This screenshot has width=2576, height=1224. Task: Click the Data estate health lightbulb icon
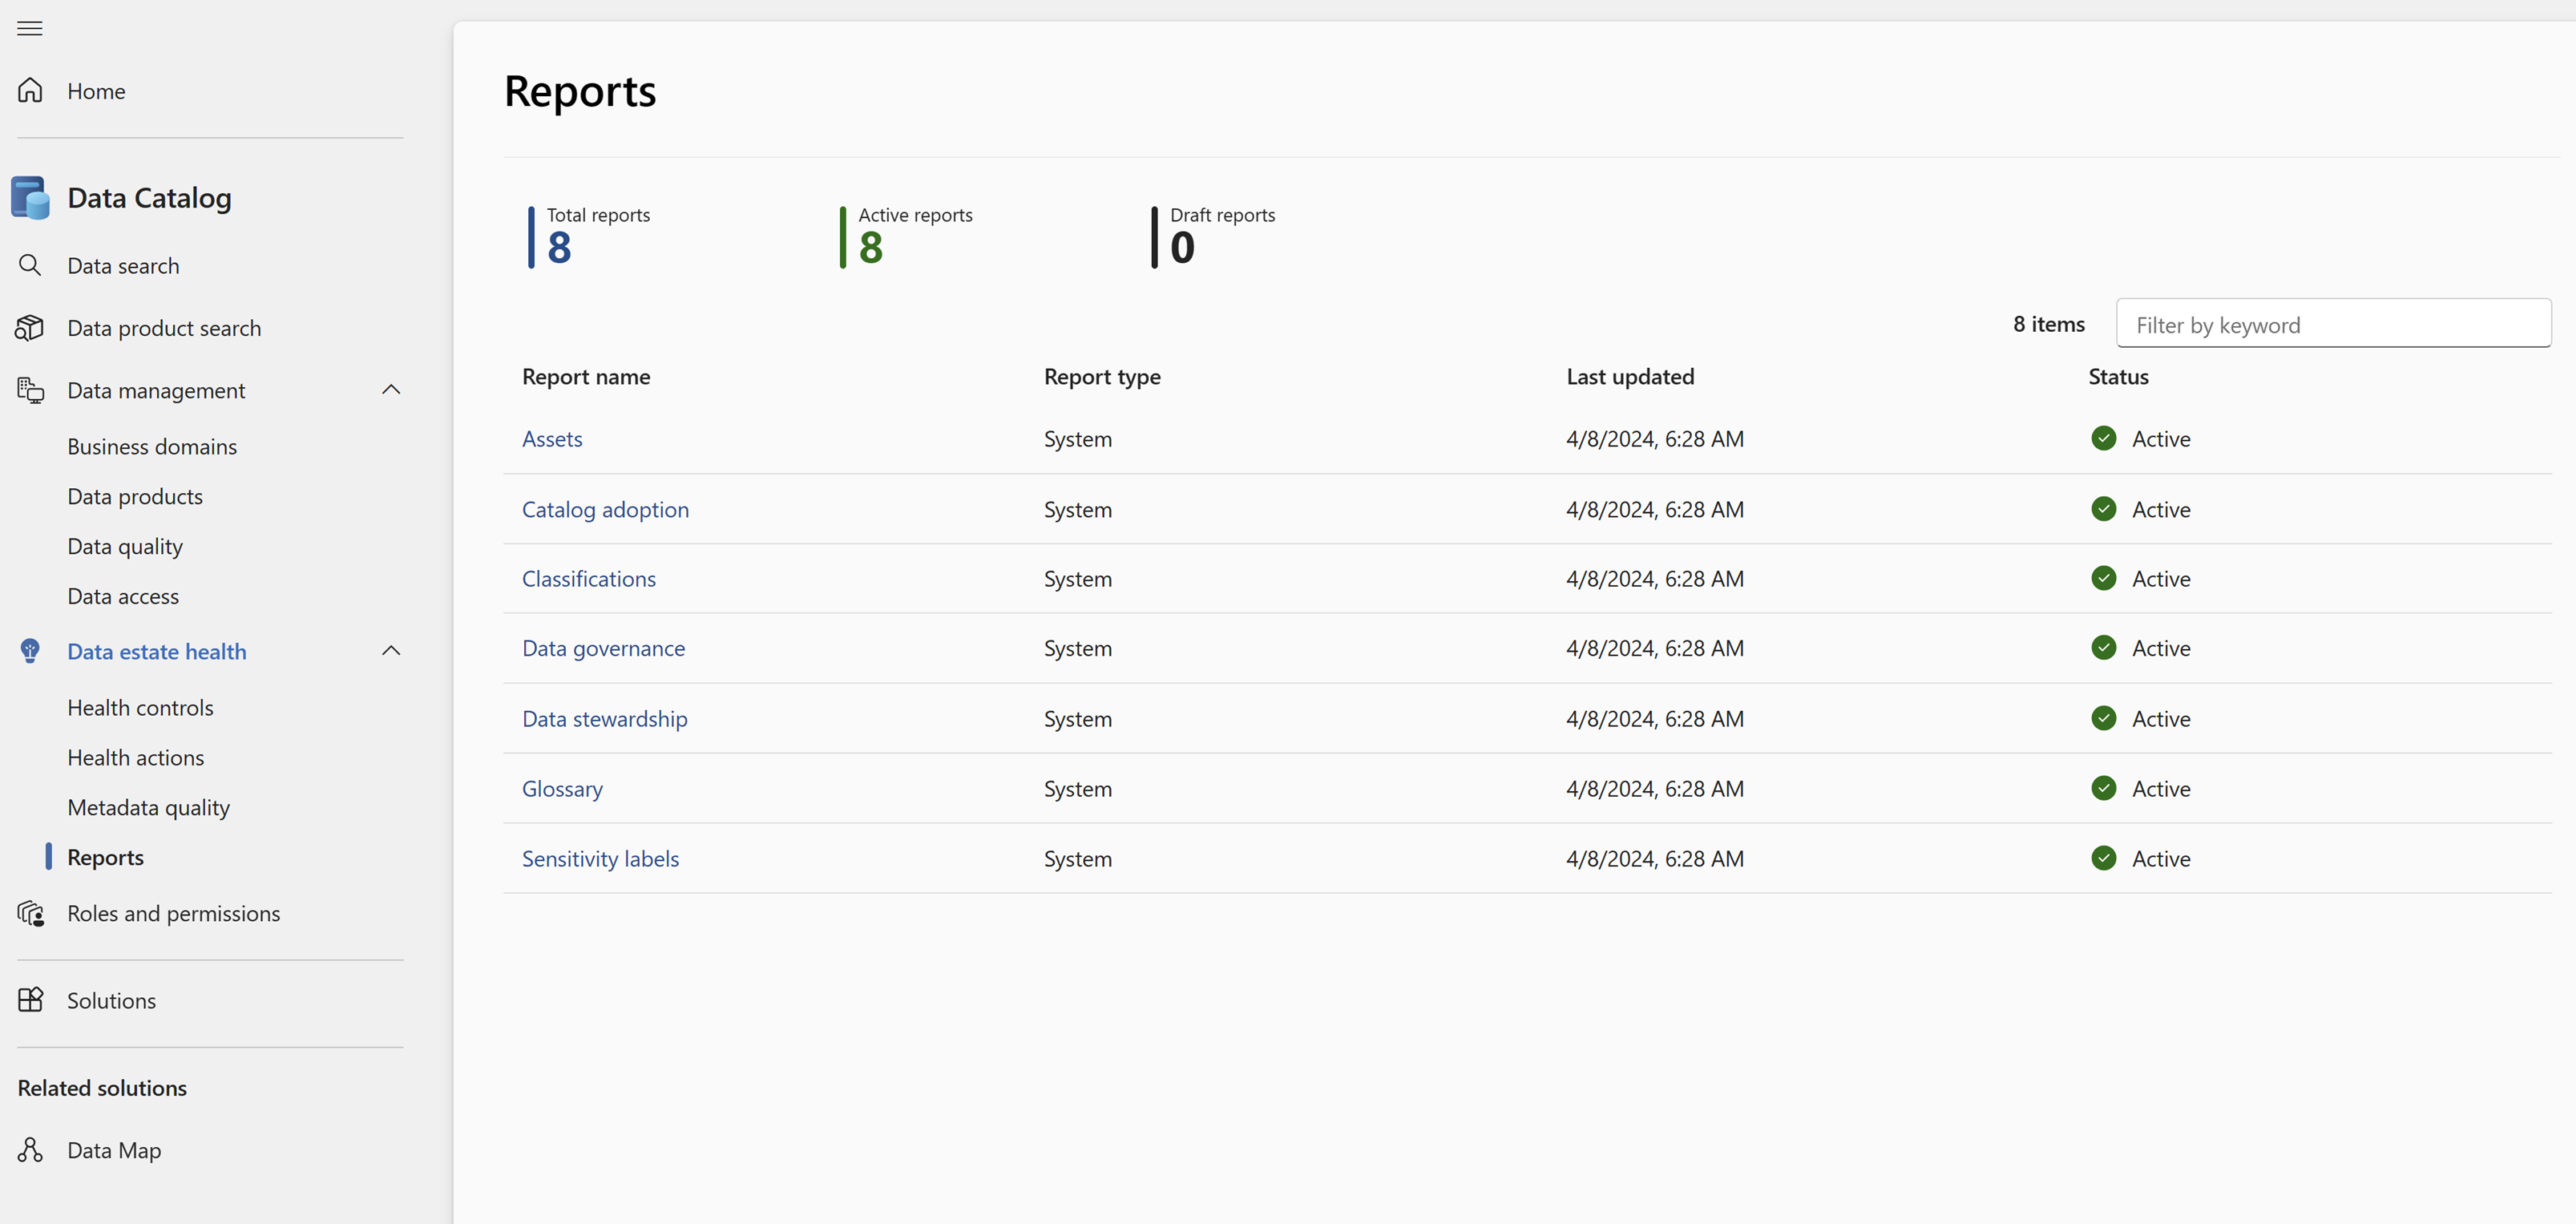point(30,652)
